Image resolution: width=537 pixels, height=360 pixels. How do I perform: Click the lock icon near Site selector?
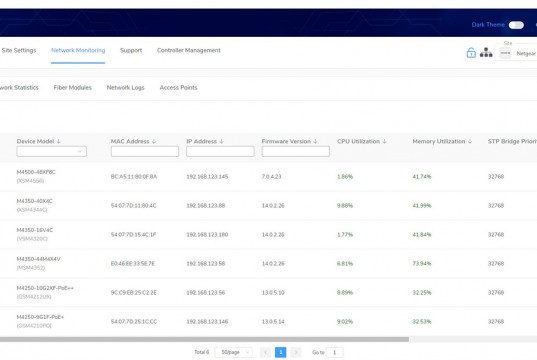coord(471,53)
